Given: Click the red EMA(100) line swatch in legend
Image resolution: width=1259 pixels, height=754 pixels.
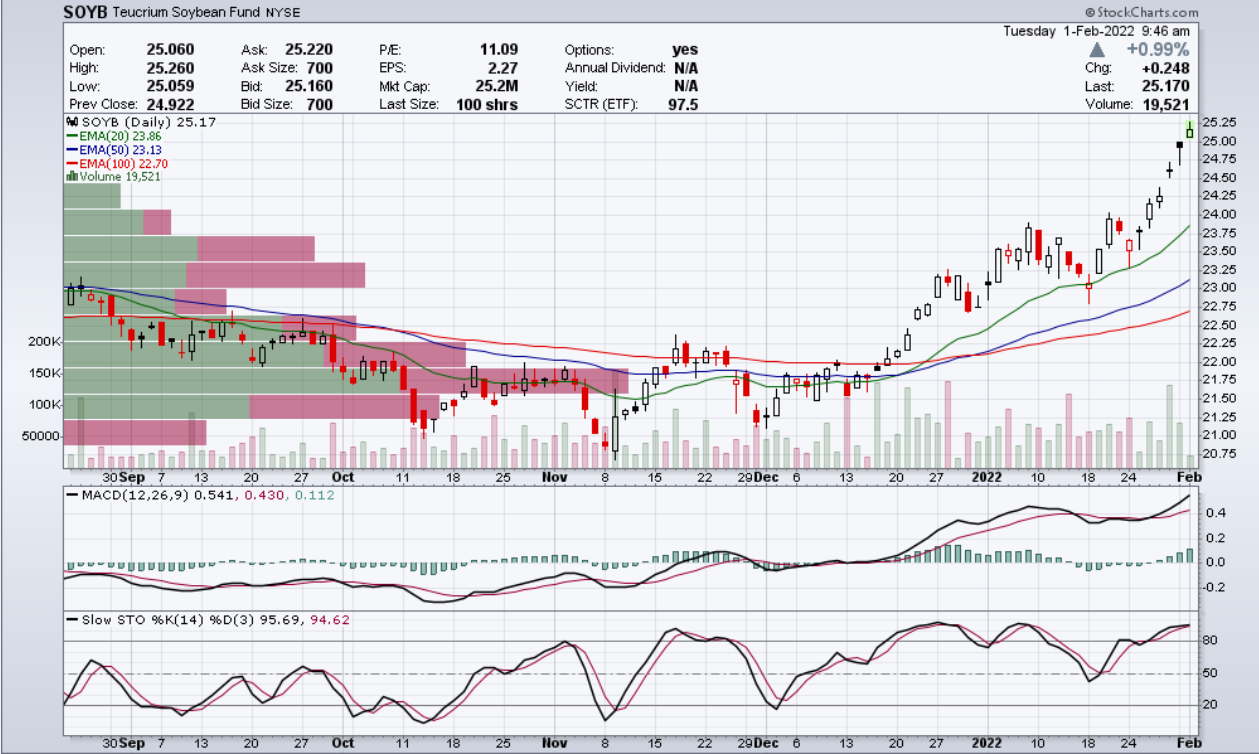Looking at the screenshot, I should point(72,162).
